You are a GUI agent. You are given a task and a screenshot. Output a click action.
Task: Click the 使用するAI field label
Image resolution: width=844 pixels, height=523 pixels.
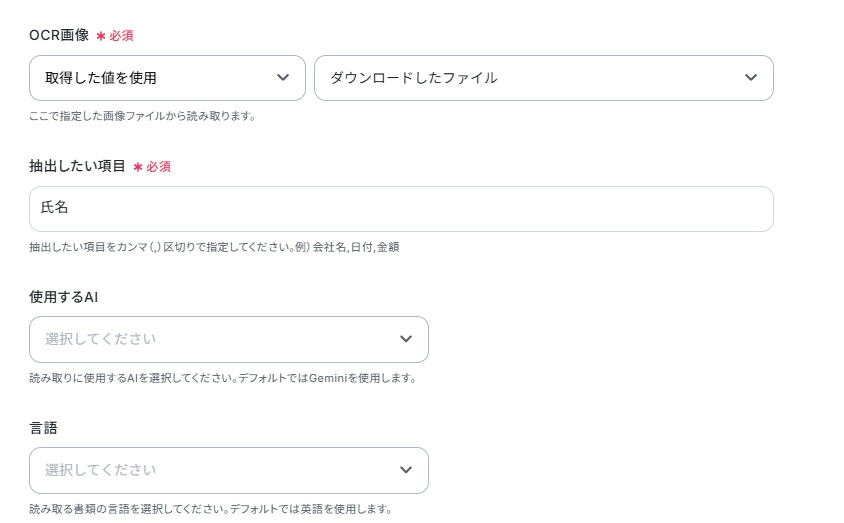[63, 297]
